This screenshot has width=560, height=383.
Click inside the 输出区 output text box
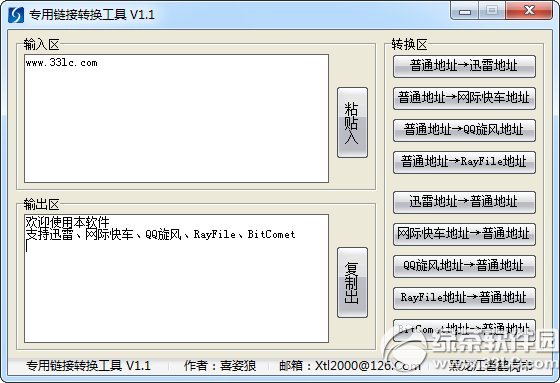point(176,279)
